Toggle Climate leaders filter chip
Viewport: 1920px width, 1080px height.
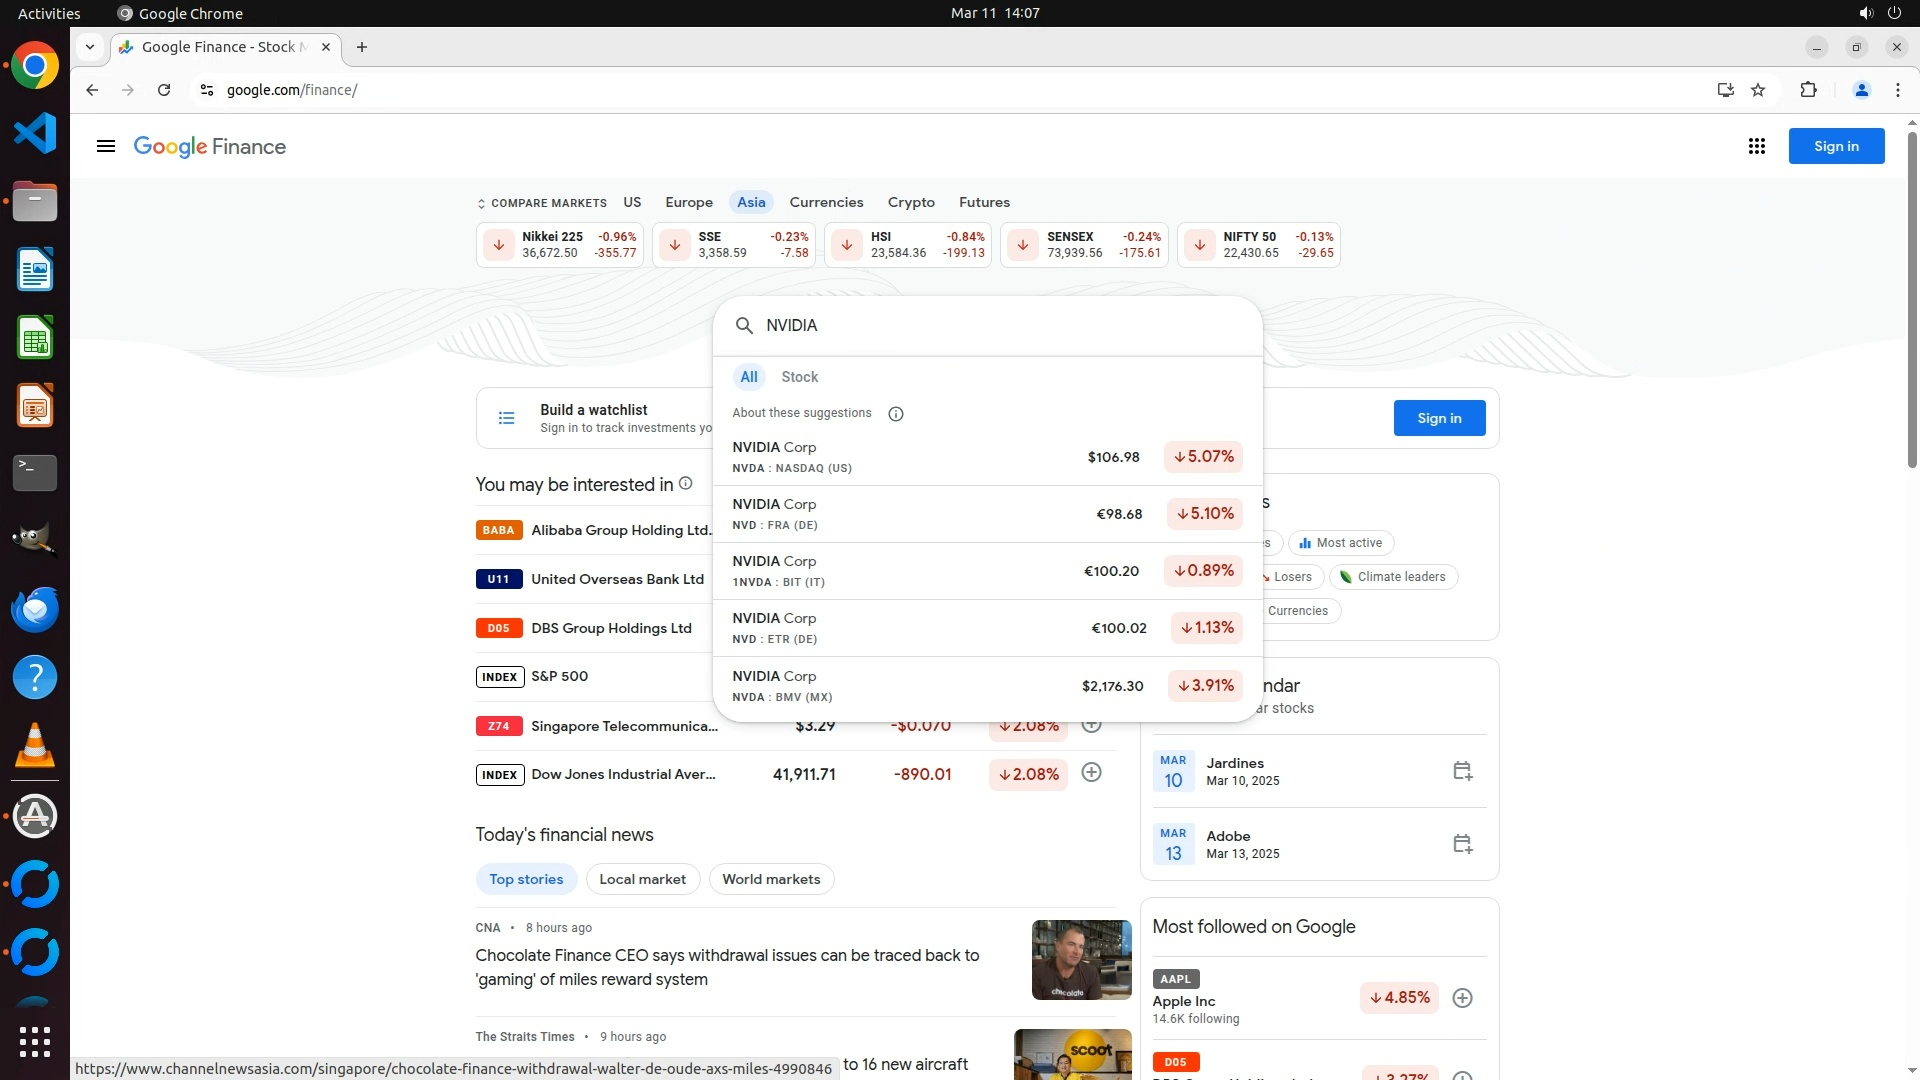point(1392,577)
